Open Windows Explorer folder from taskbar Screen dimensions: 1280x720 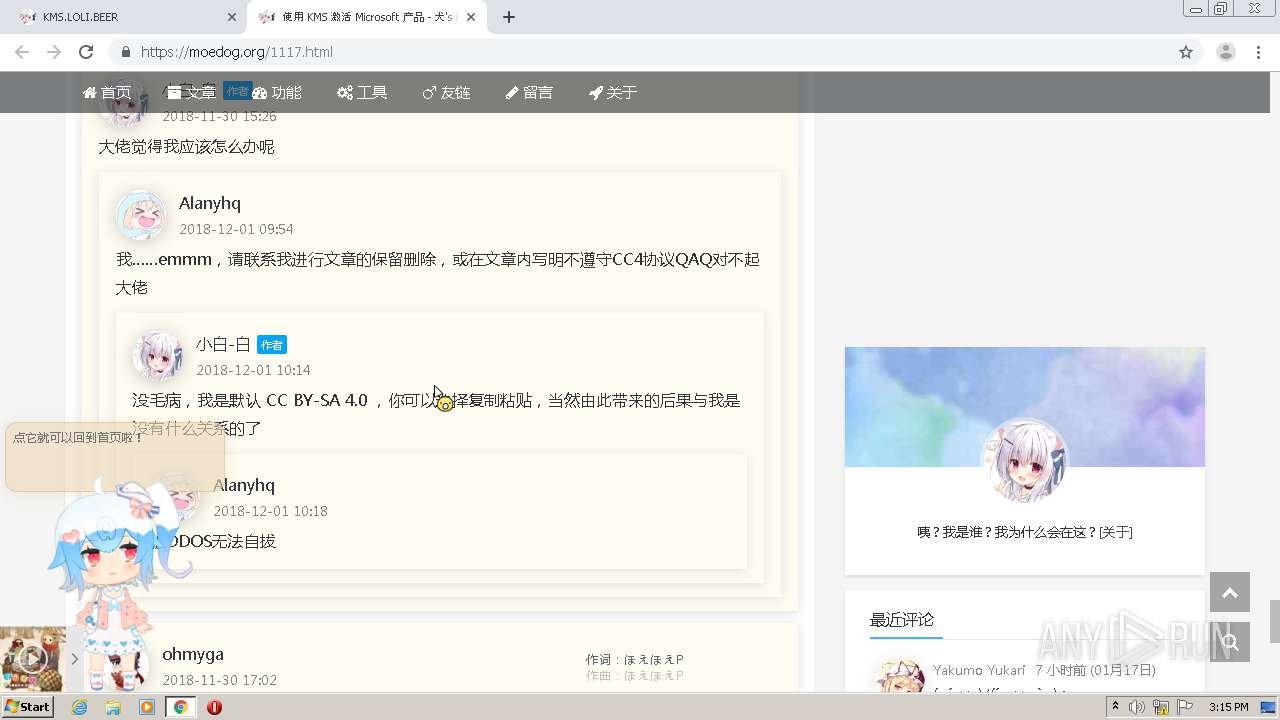tap(113, 707)
